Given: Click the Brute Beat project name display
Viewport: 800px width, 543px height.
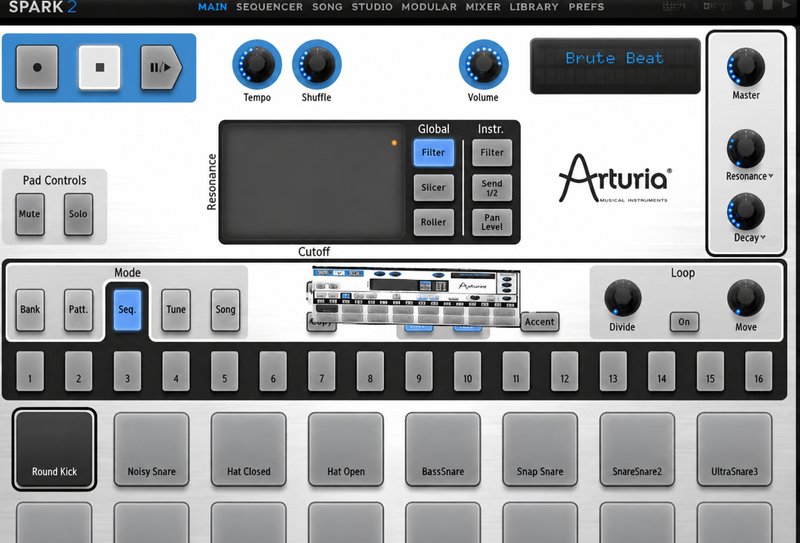Looking at the screenshot, I should [x=615, y=65].
